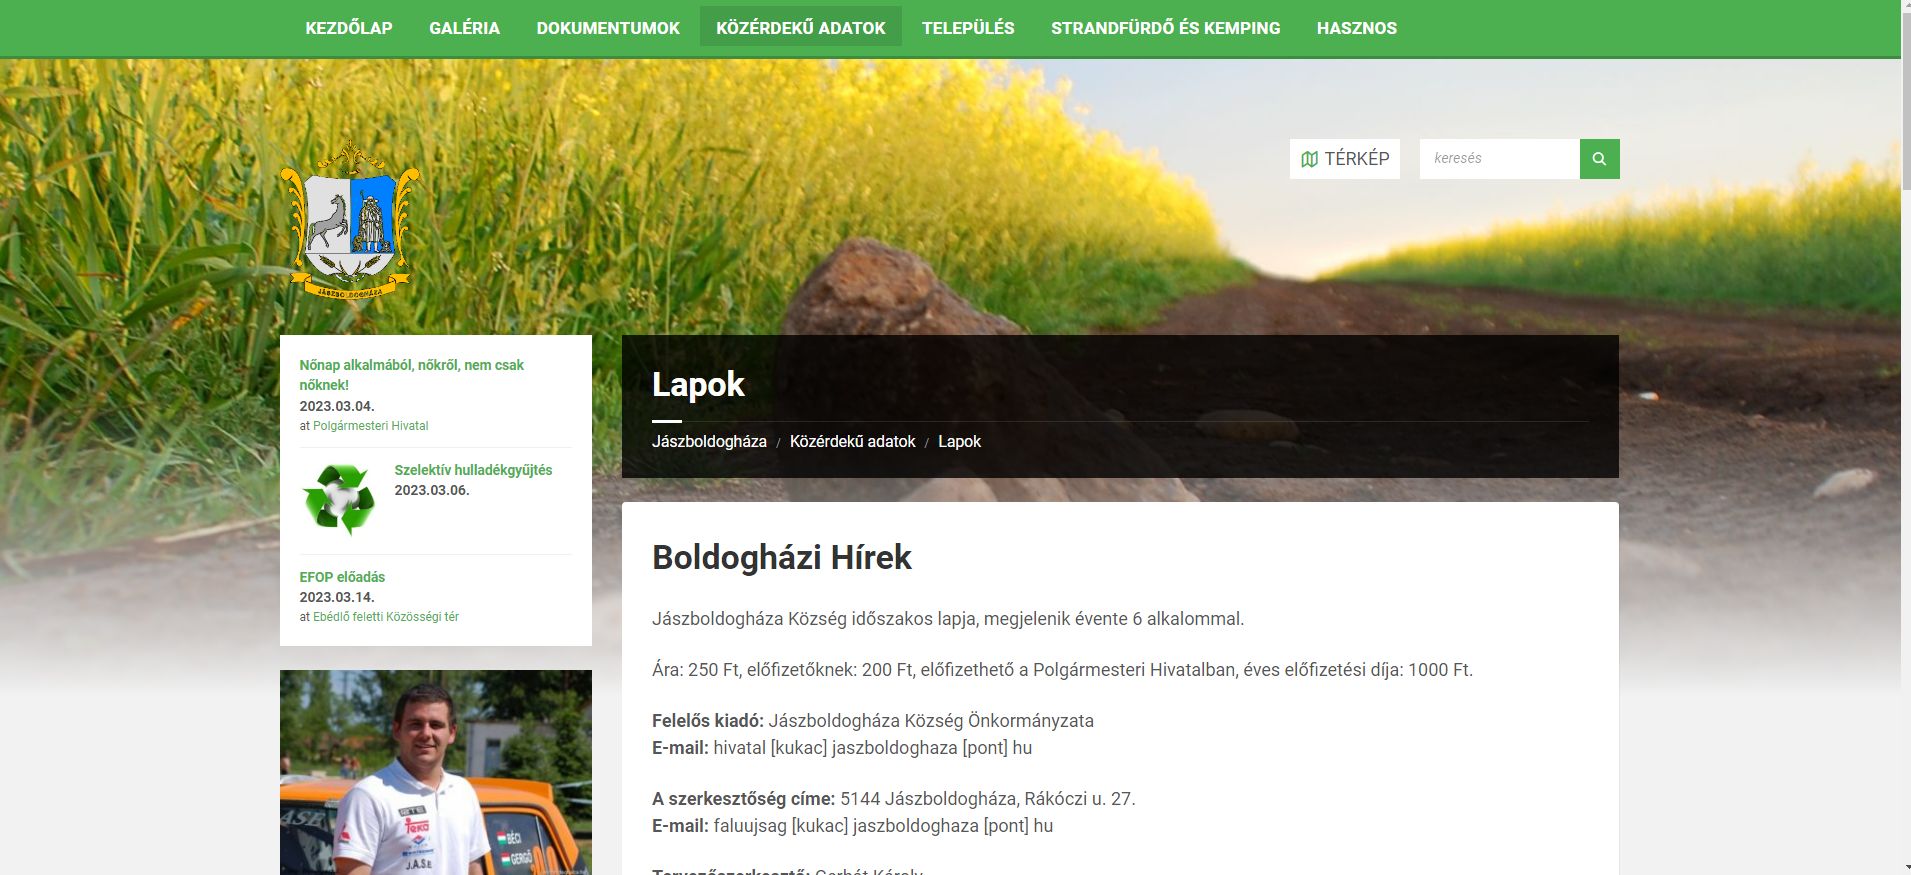Open the Jászboldogháza coat of arms logo
The image size is (1911, 875).
click(x=350, y=220)
